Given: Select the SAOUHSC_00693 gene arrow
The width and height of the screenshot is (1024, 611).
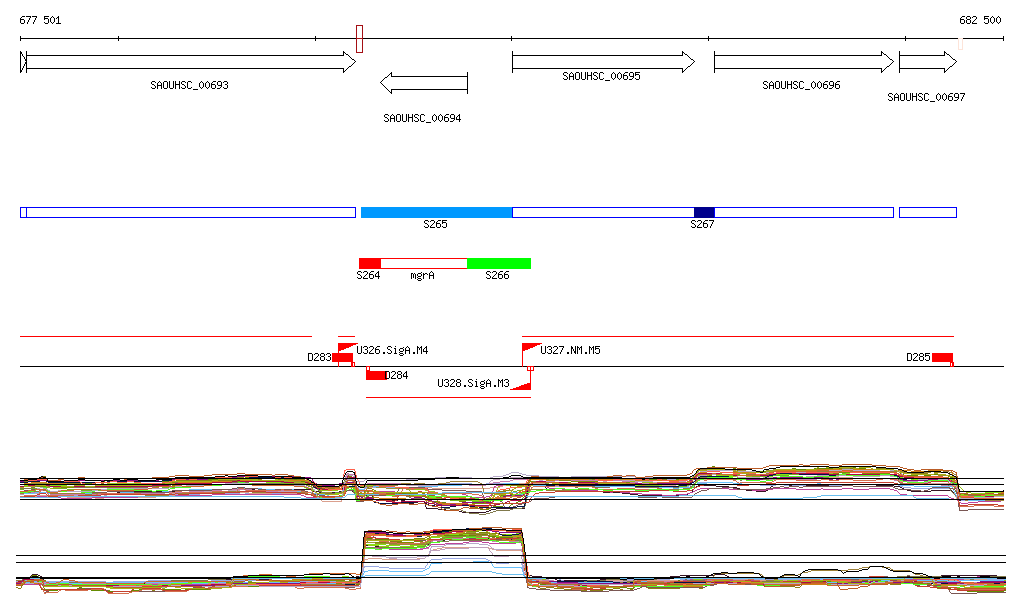Looking at the screenshot, I should tap(190, 63).
